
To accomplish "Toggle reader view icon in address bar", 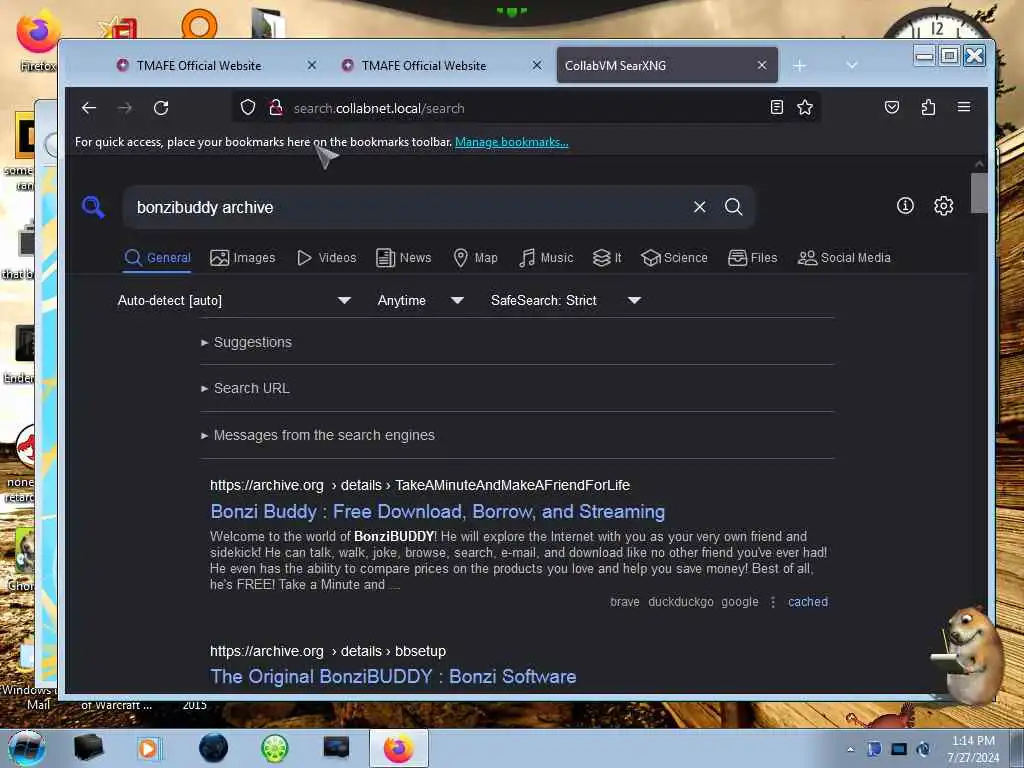I will 776,107.
